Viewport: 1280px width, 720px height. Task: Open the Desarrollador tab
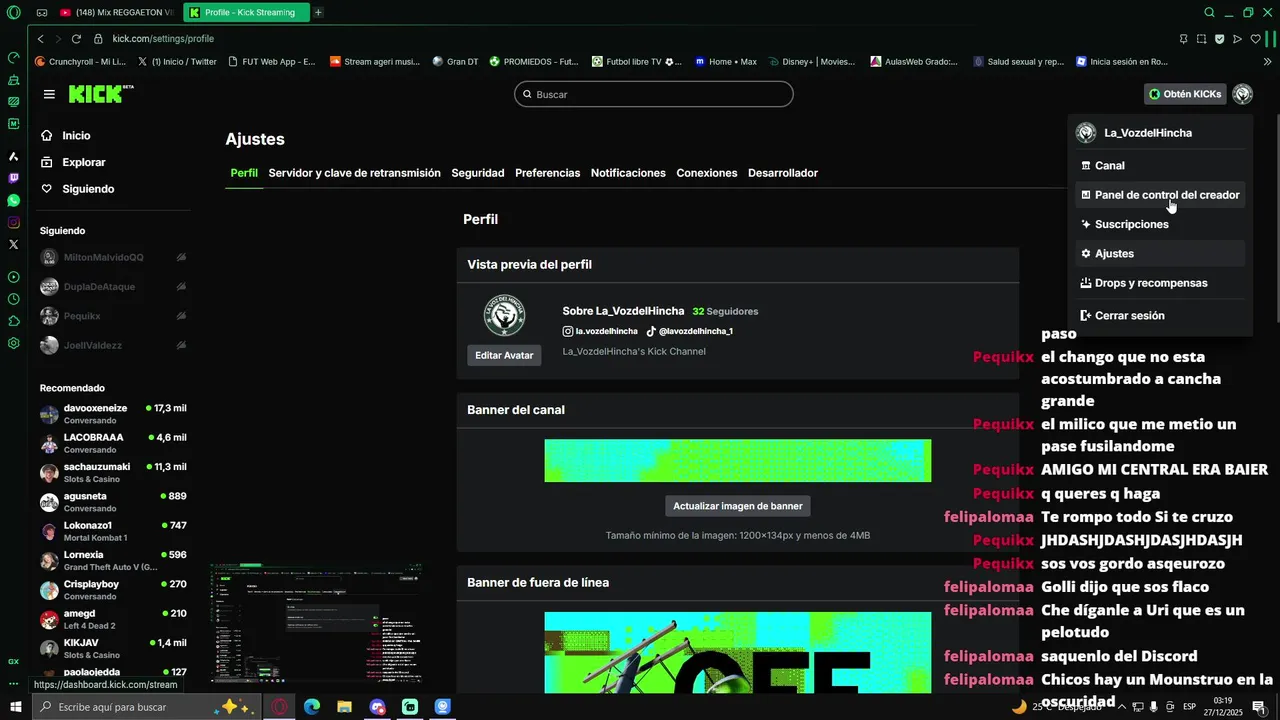click(x=783, y=173)
